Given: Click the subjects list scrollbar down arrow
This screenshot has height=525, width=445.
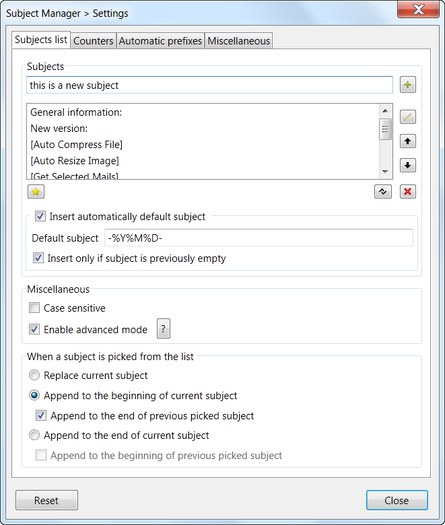Looking at the screenshot, I should 385,172.
